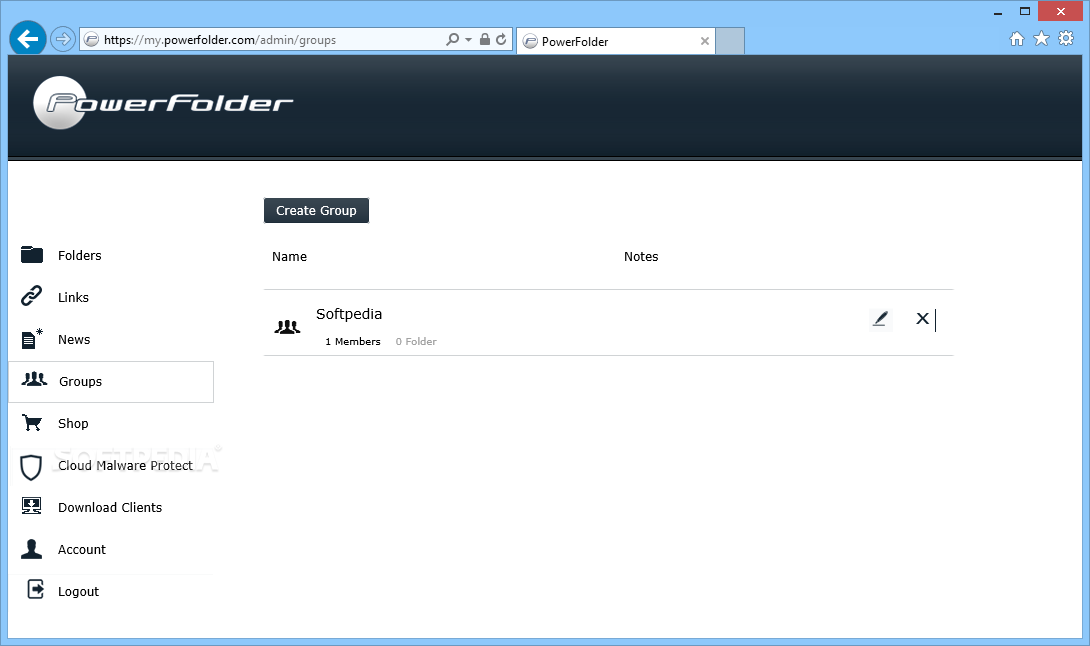The height and width of the screenshot is (646, 1090).
Task: Select the Groups menu label
Action: pos(80,381)
